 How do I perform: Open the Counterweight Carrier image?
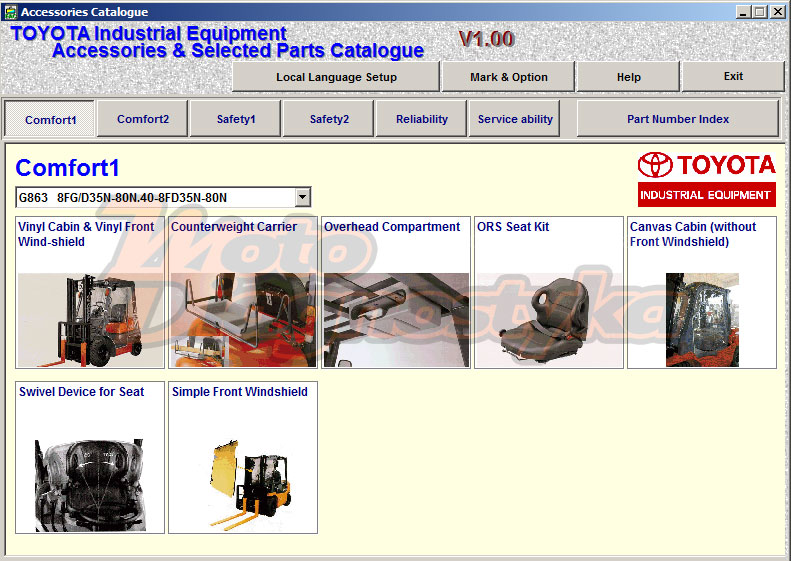pyautogui.click(x=244, y=320)
